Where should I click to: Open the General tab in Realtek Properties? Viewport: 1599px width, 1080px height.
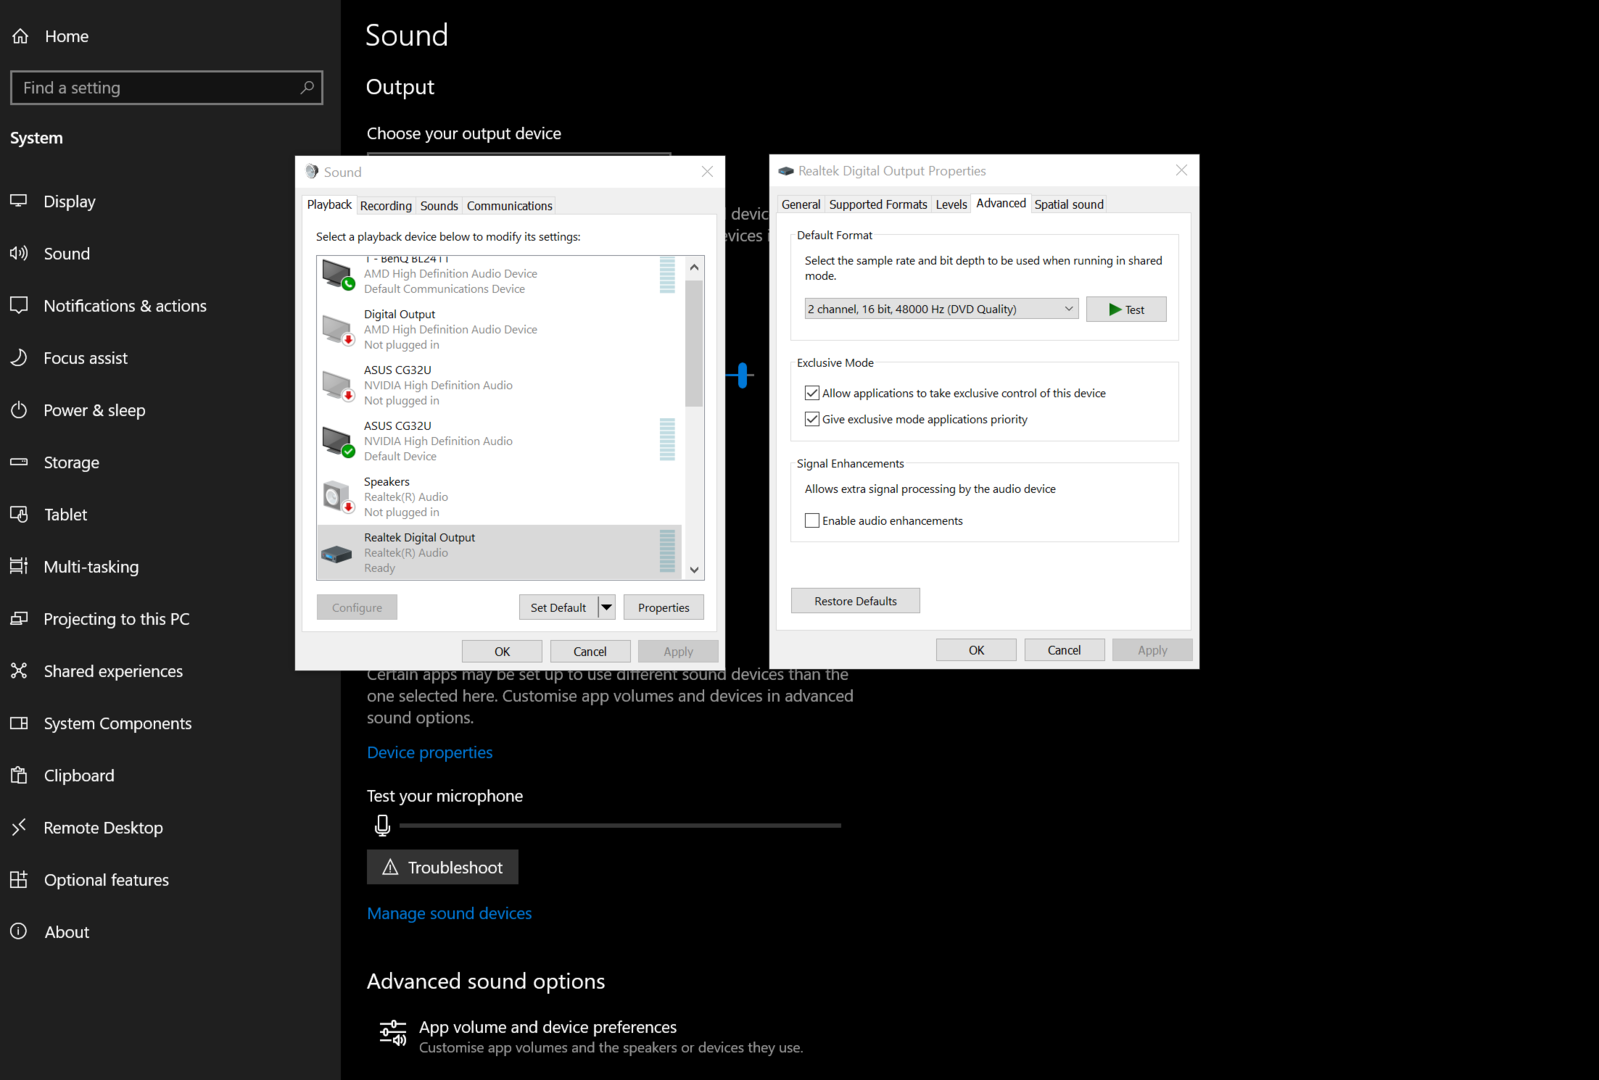click(x=801, y=204)
